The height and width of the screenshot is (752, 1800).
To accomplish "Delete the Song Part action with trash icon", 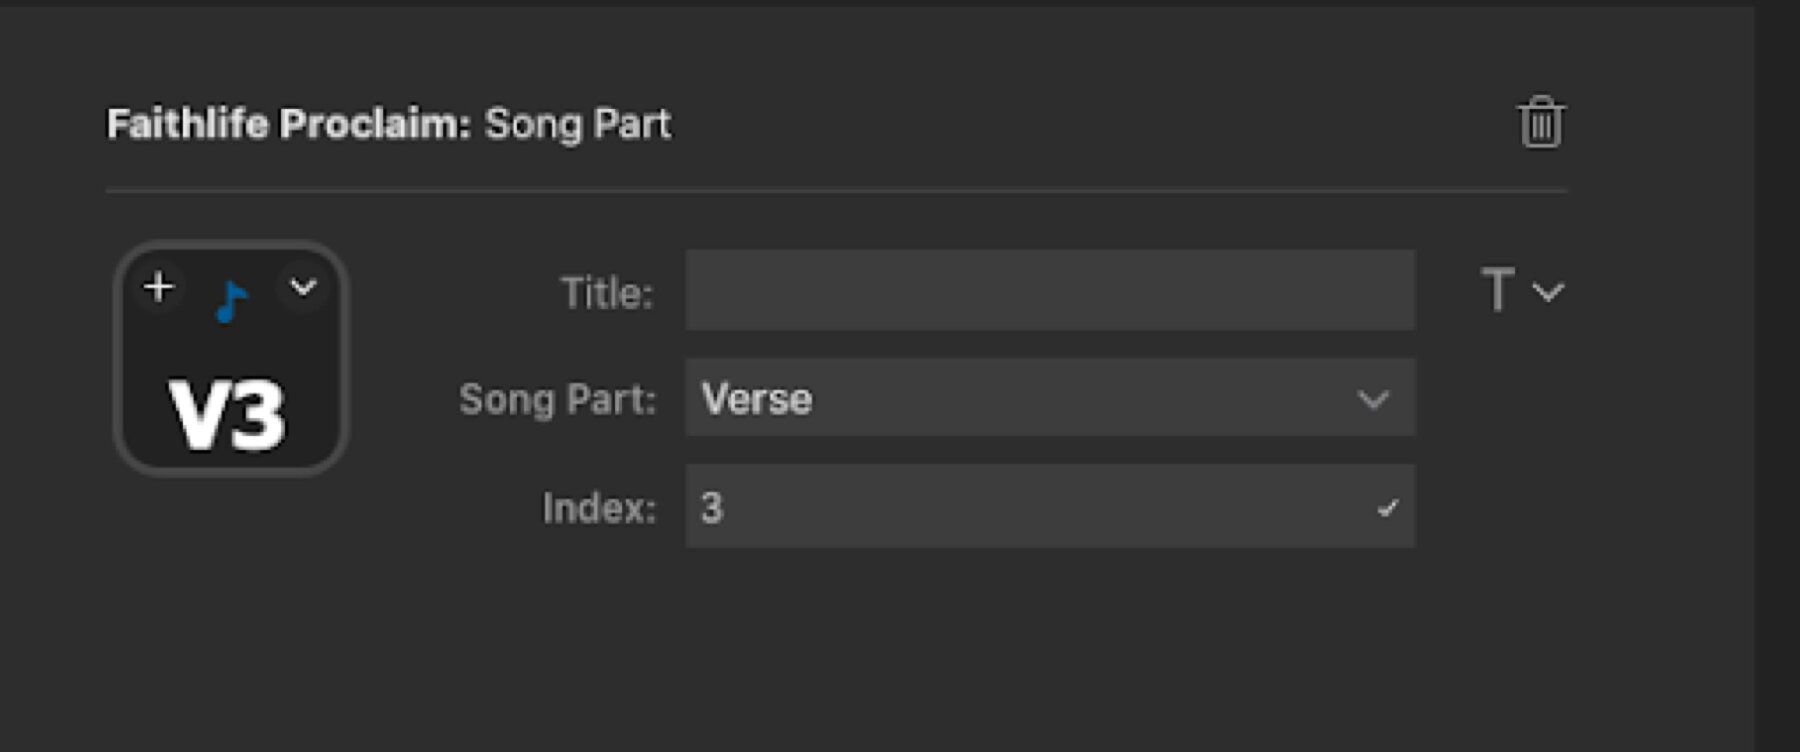I will coord(1541,122).
